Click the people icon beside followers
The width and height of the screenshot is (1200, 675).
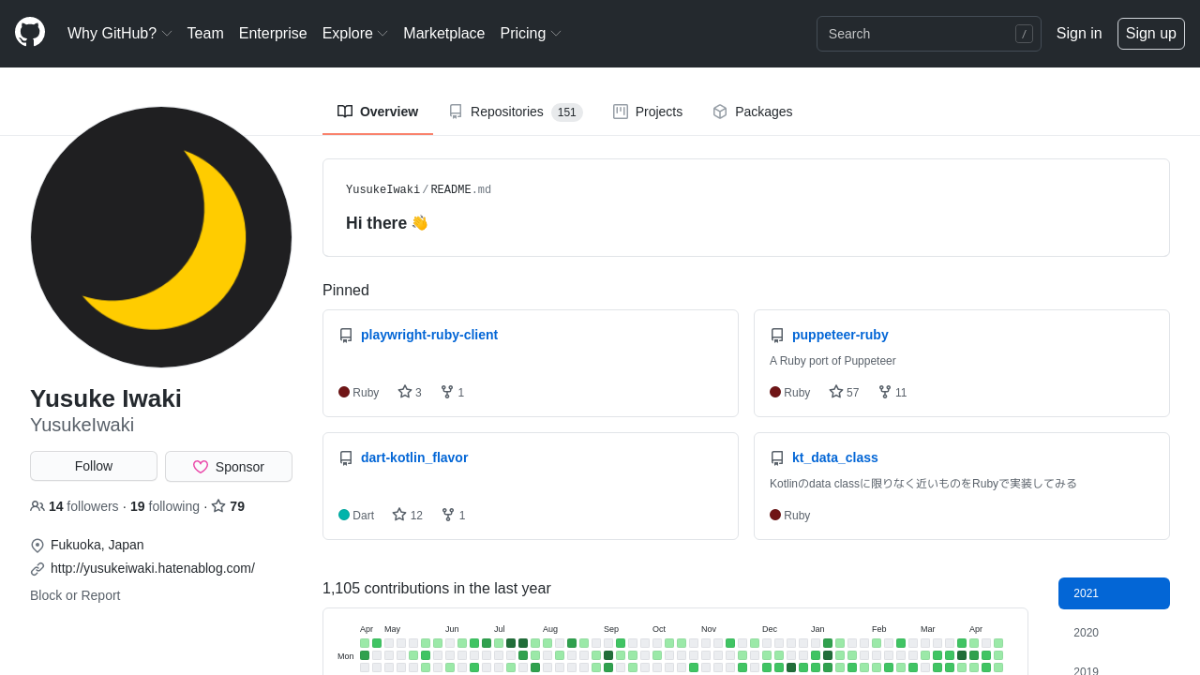(37, 506)
